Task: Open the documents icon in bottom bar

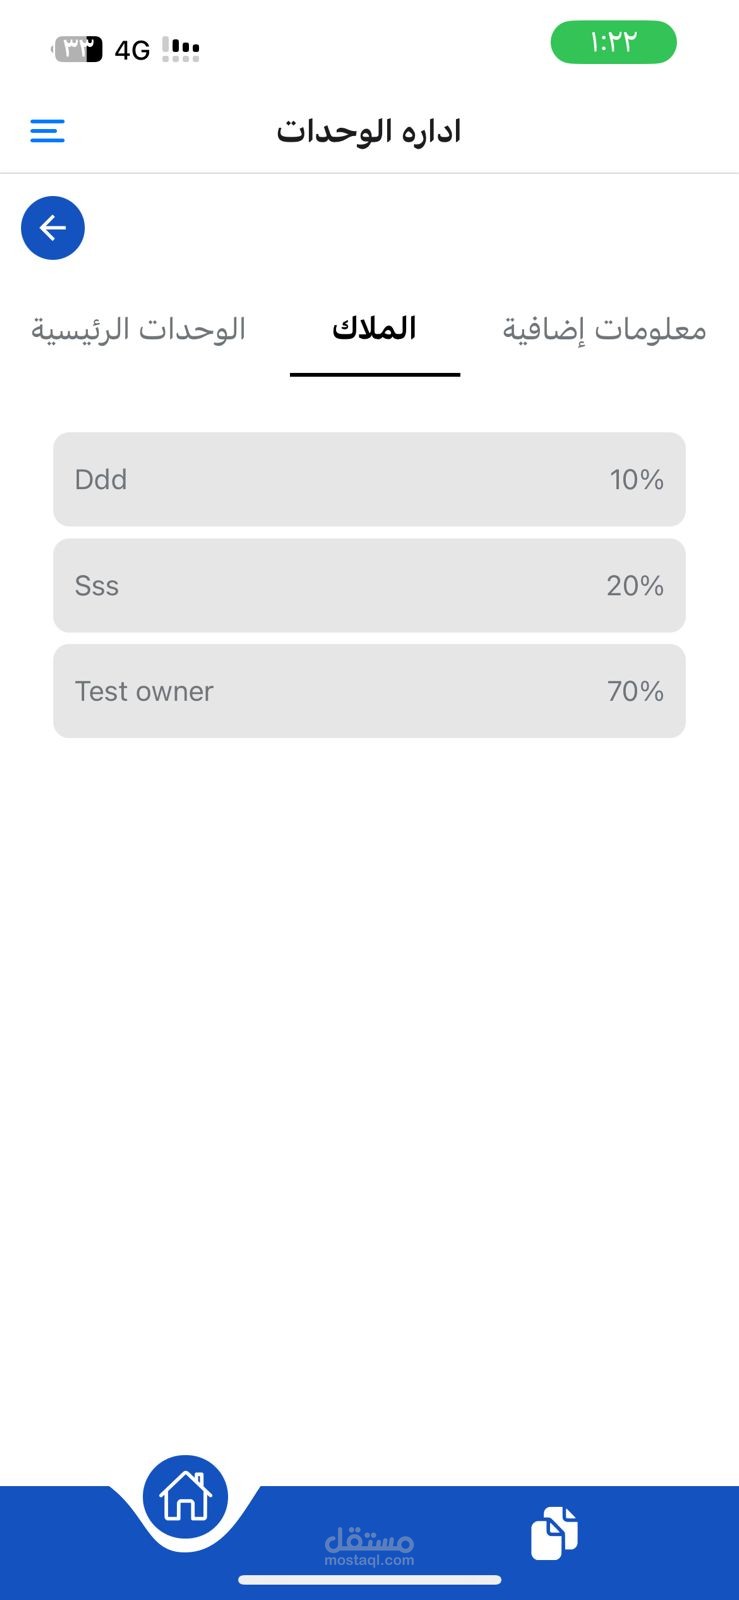Action: pos(554,1532)
